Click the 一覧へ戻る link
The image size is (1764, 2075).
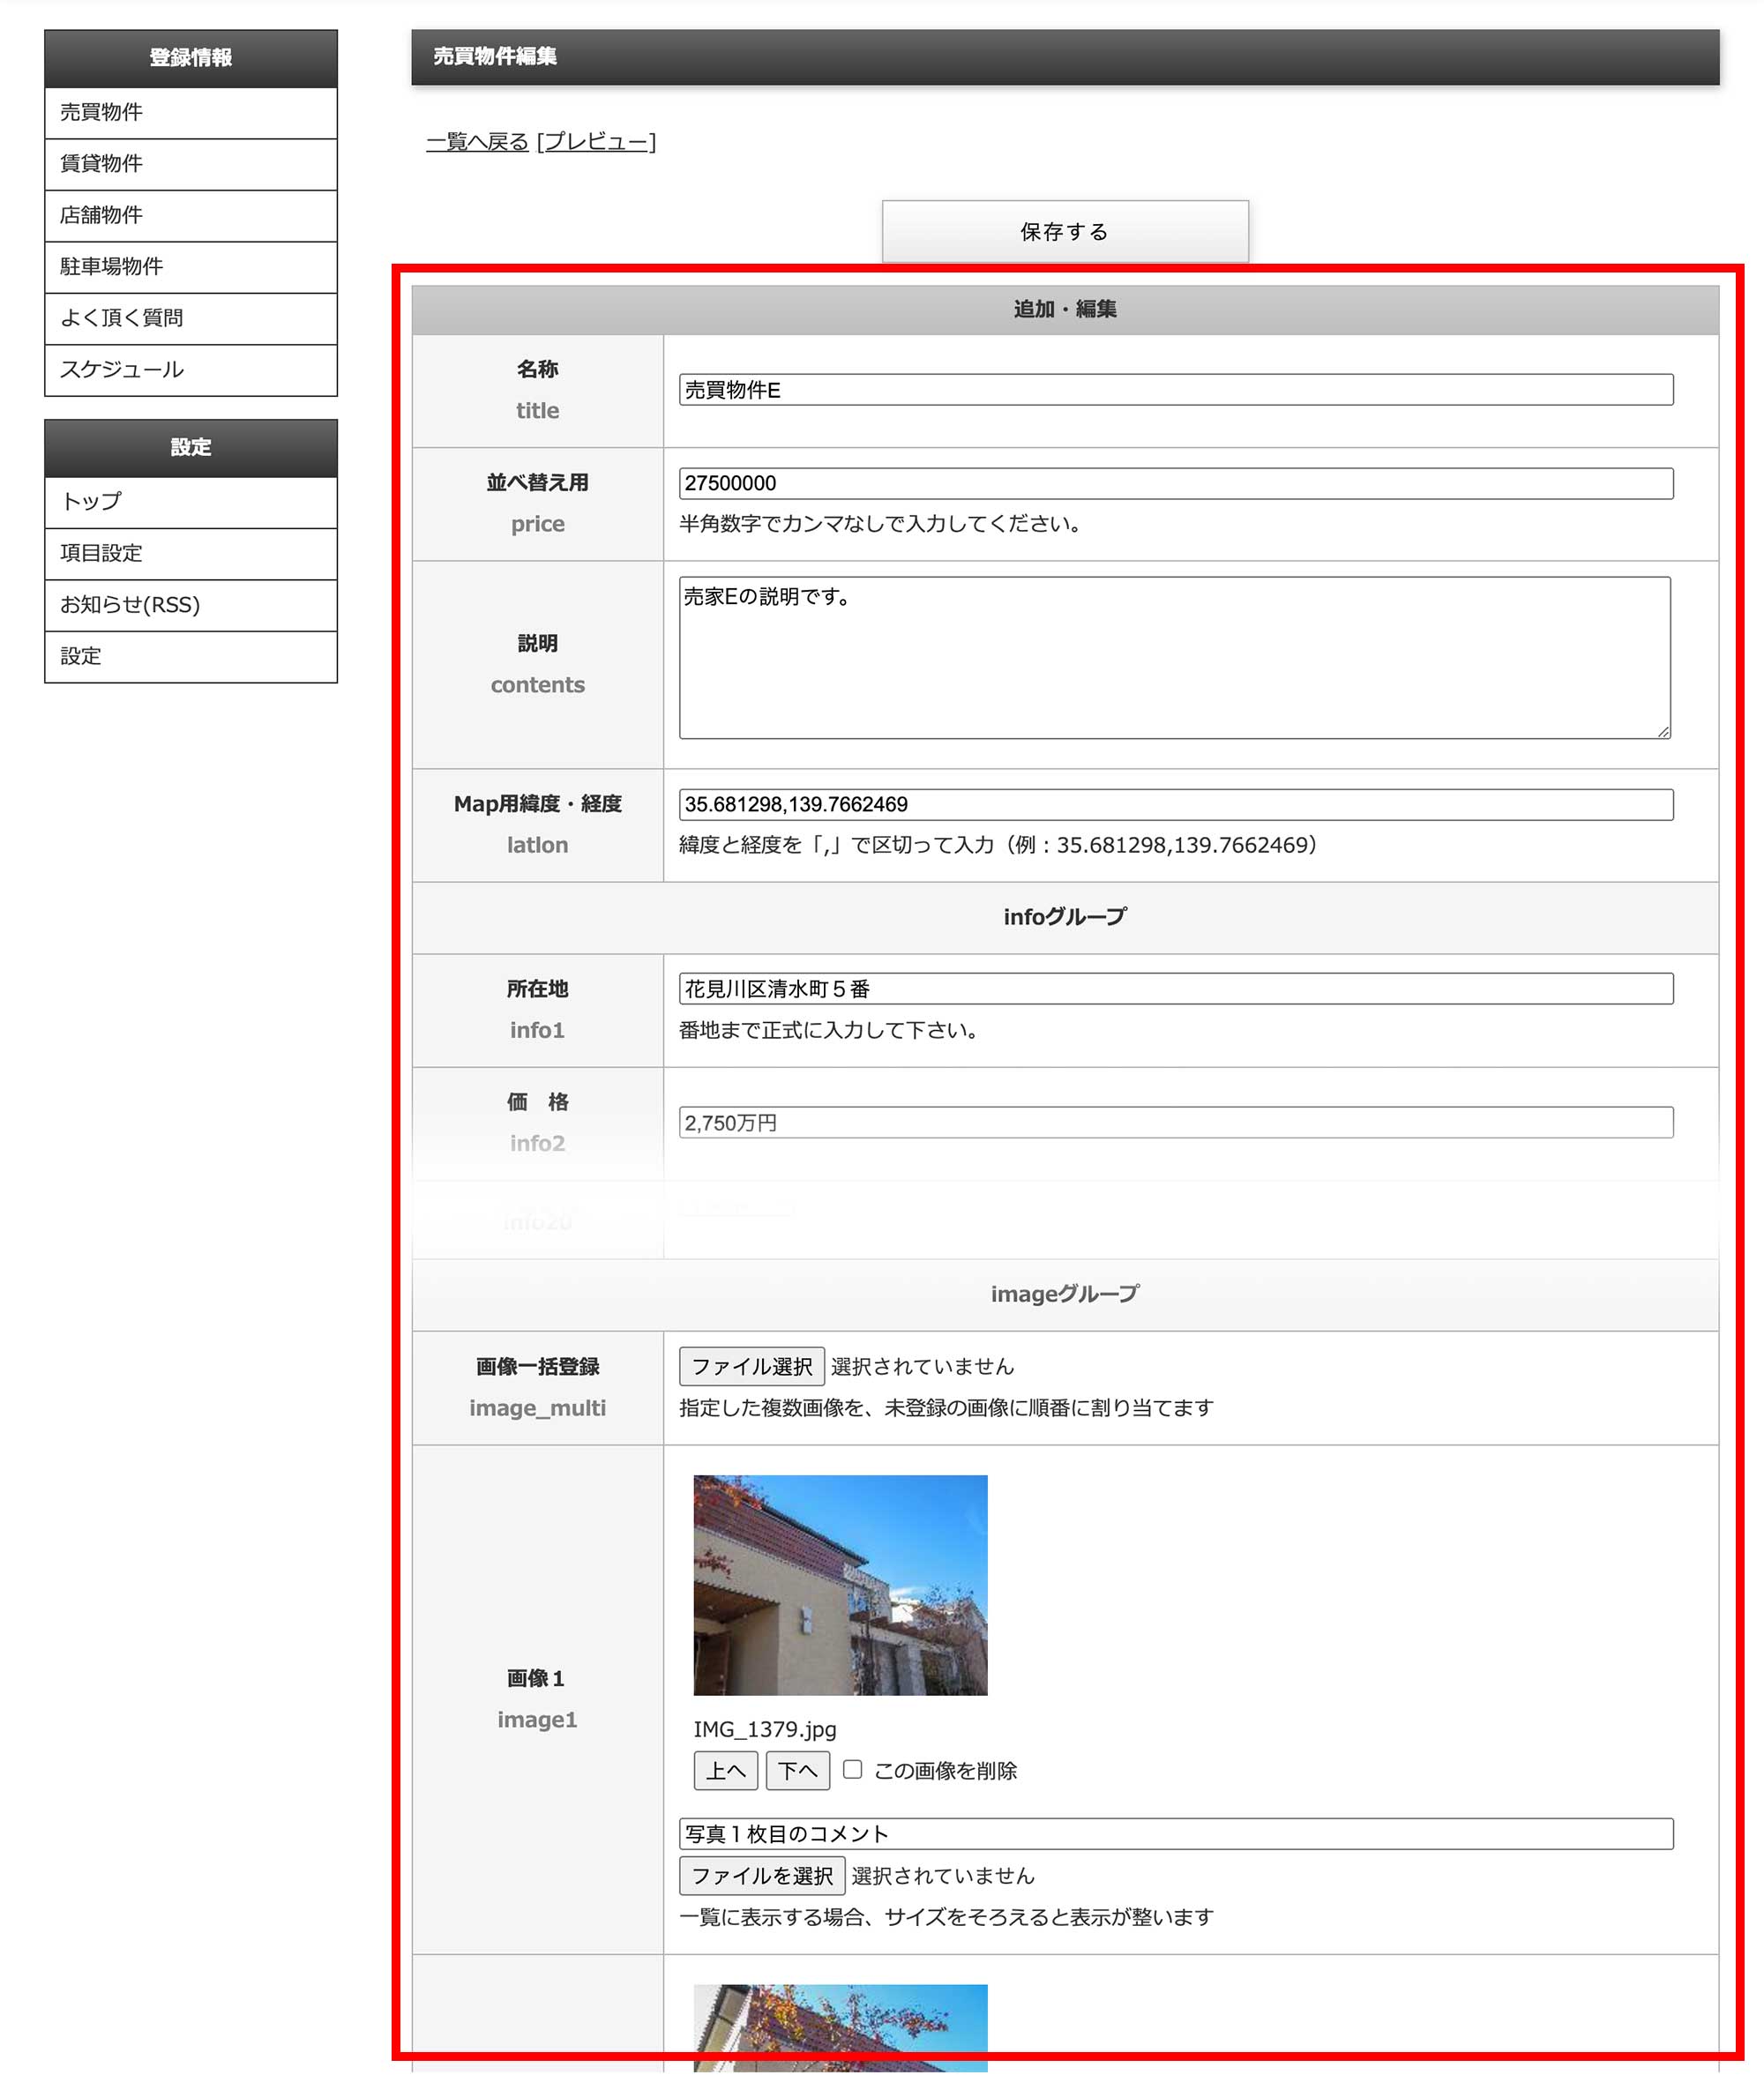click(x=477, y=142)
